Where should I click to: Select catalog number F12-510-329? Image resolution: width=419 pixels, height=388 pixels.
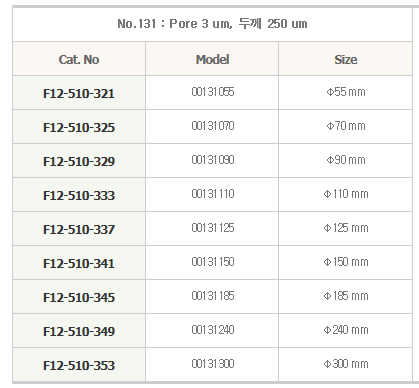point(79,161)
